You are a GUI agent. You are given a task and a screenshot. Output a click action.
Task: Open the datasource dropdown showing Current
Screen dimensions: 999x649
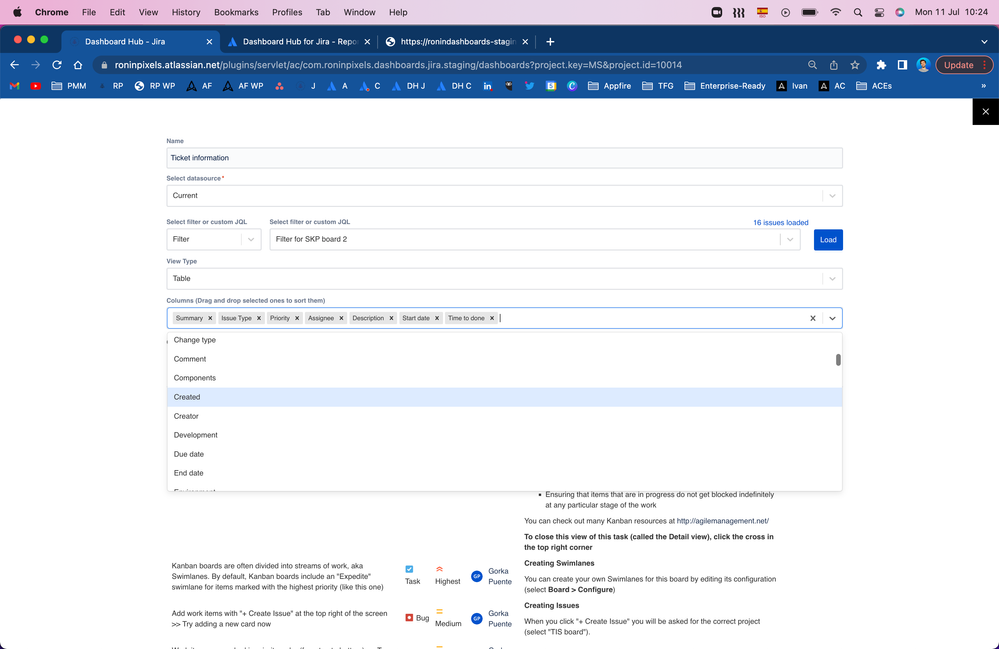click(x=833, y=195)
